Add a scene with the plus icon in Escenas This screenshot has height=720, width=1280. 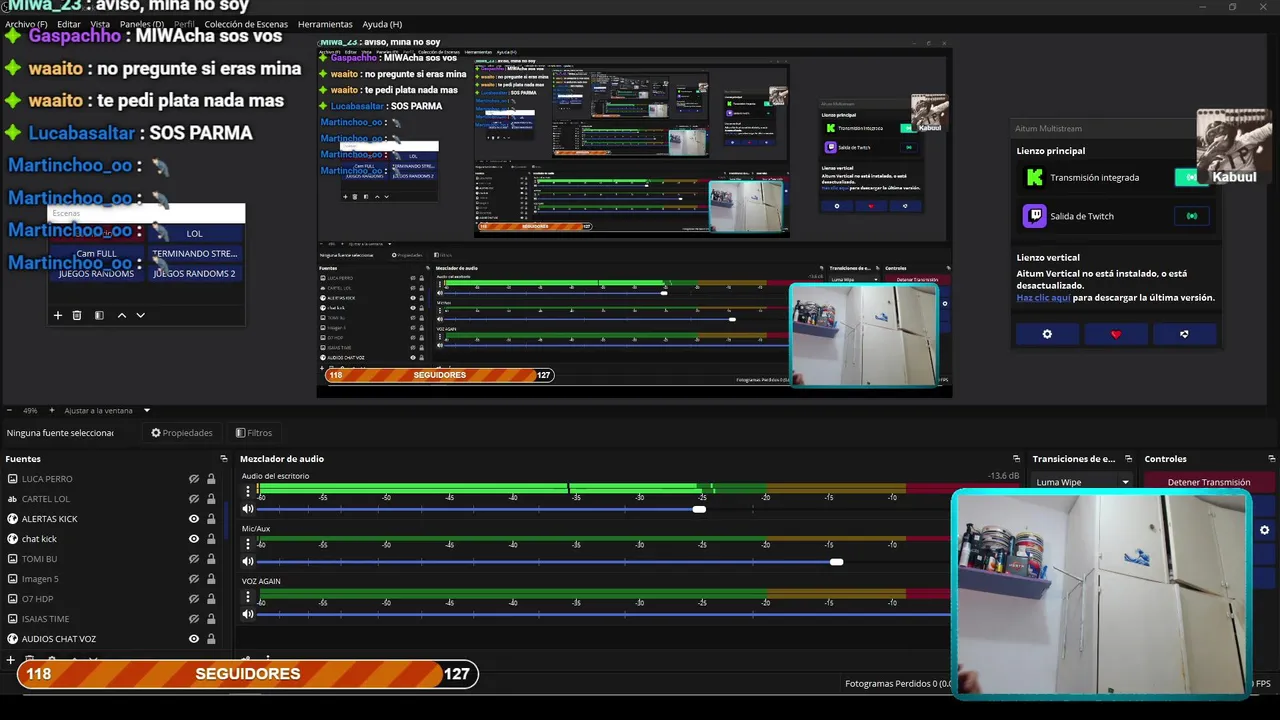point(58,315)
